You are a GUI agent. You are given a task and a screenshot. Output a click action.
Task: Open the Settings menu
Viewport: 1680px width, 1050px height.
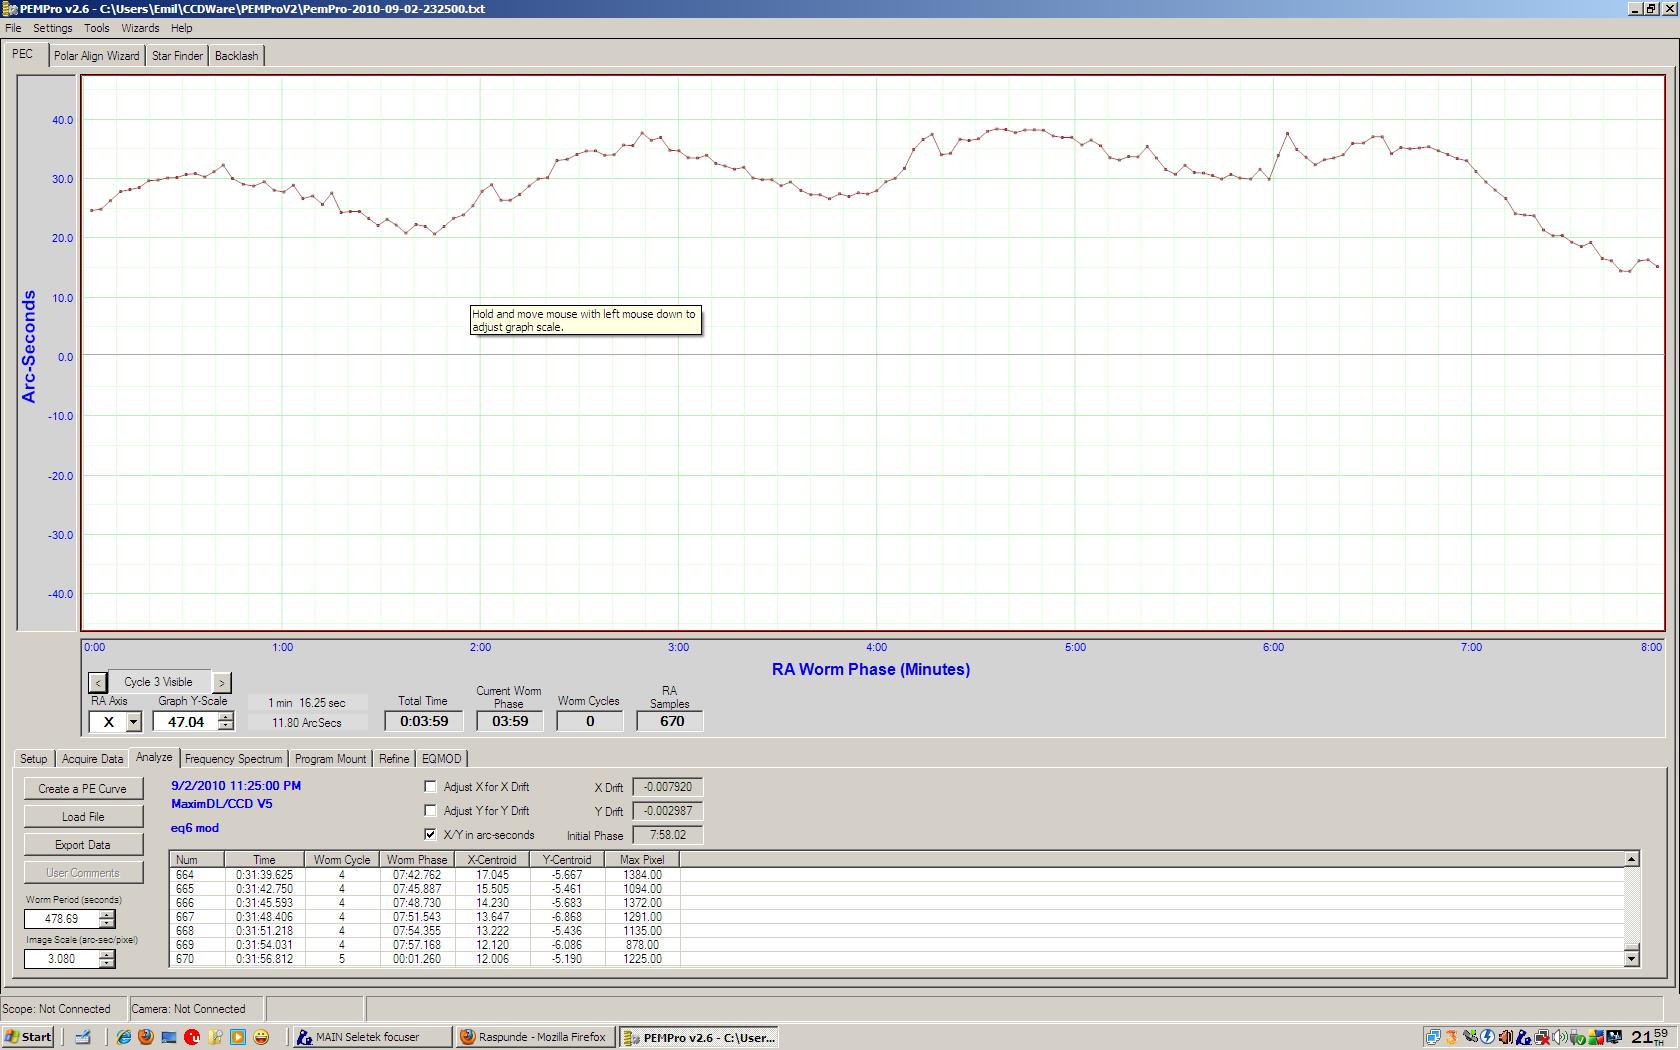click(52, 28)
